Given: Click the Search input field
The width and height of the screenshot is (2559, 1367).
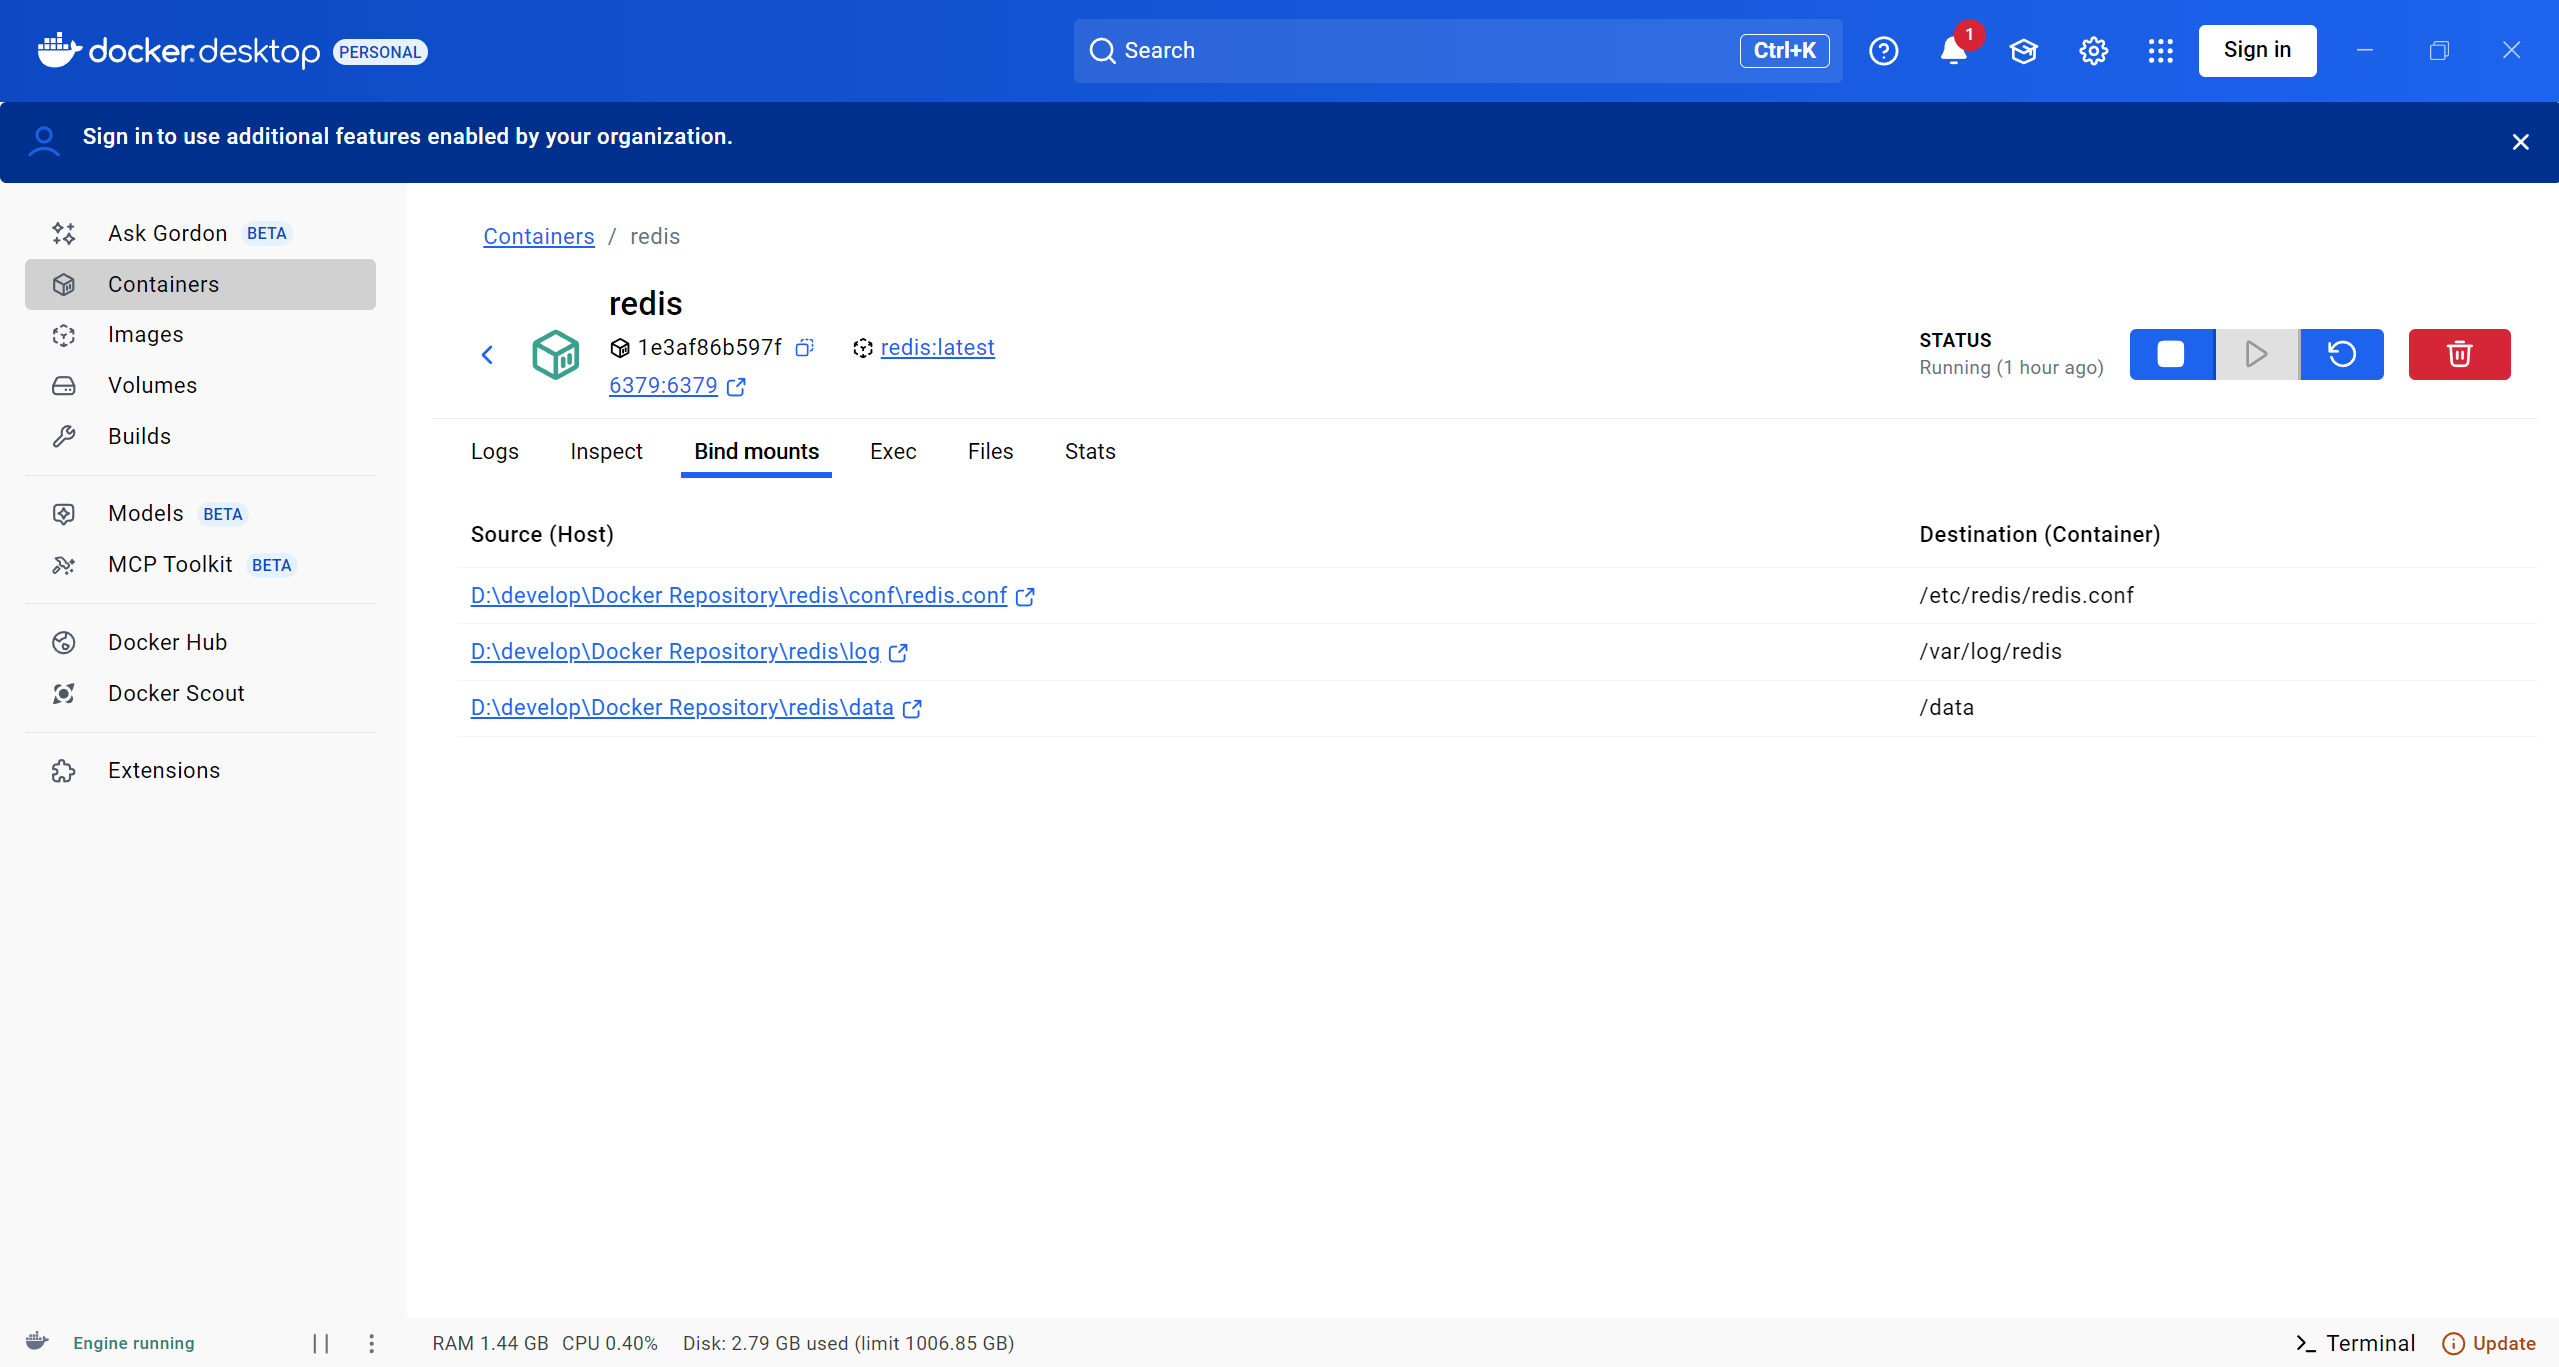Looking at the screenshot, I should (1458, 51).
